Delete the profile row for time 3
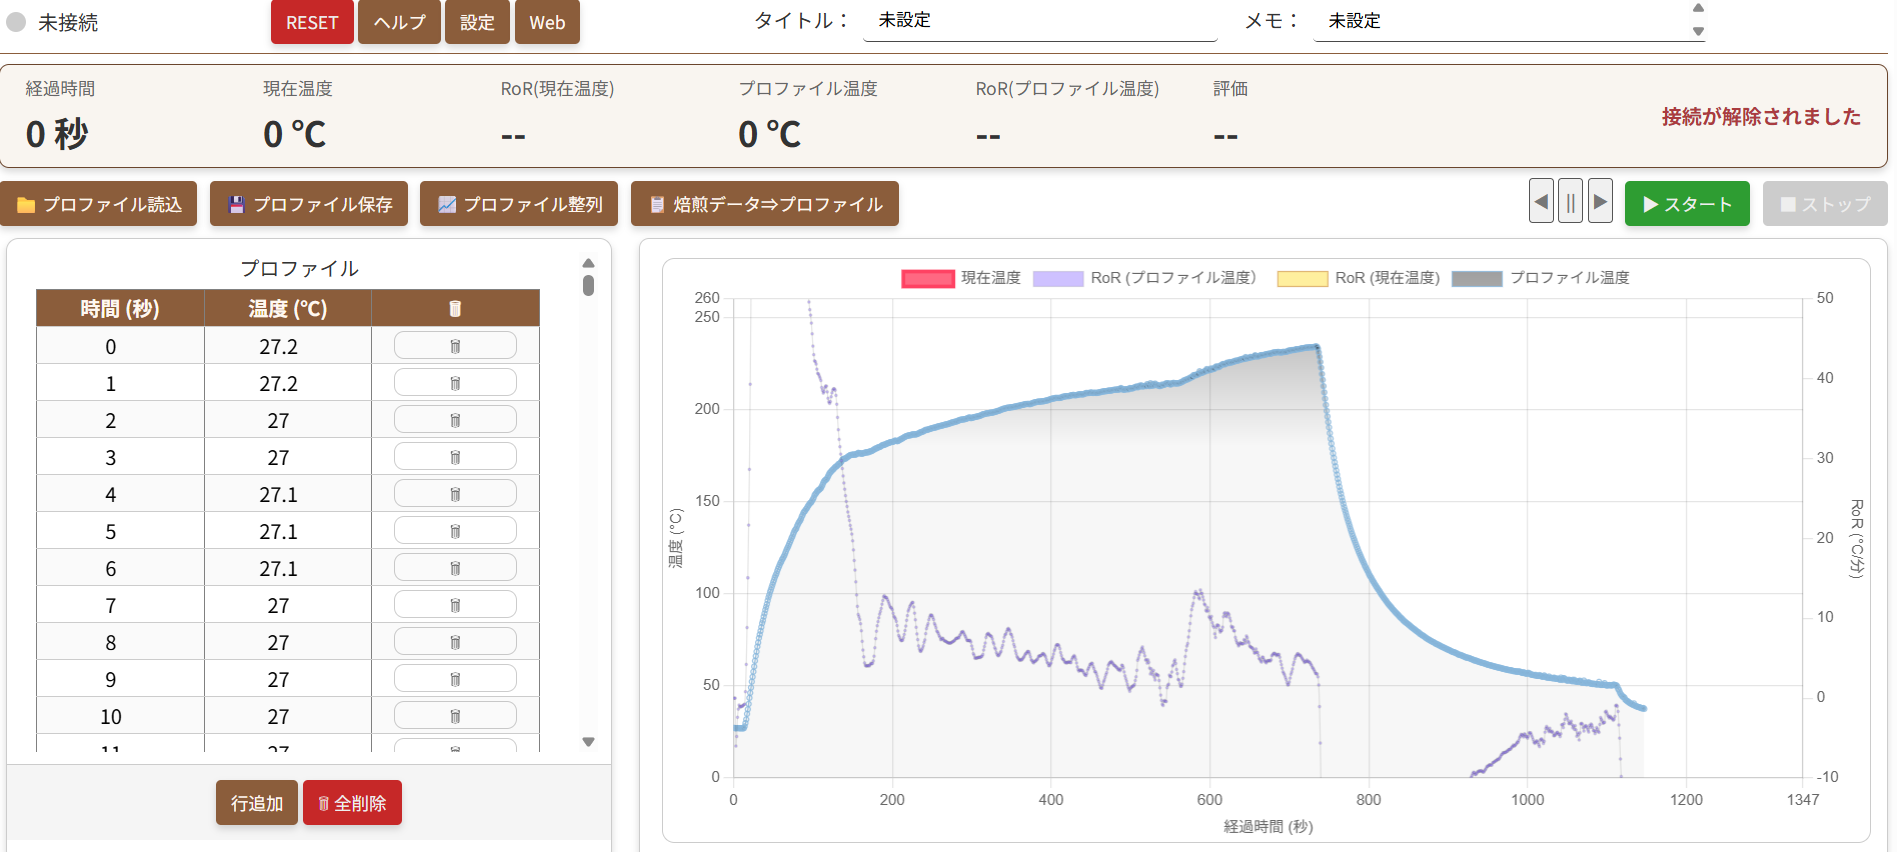The height and width of the screenshot is (852, 1897). (455, 457)
